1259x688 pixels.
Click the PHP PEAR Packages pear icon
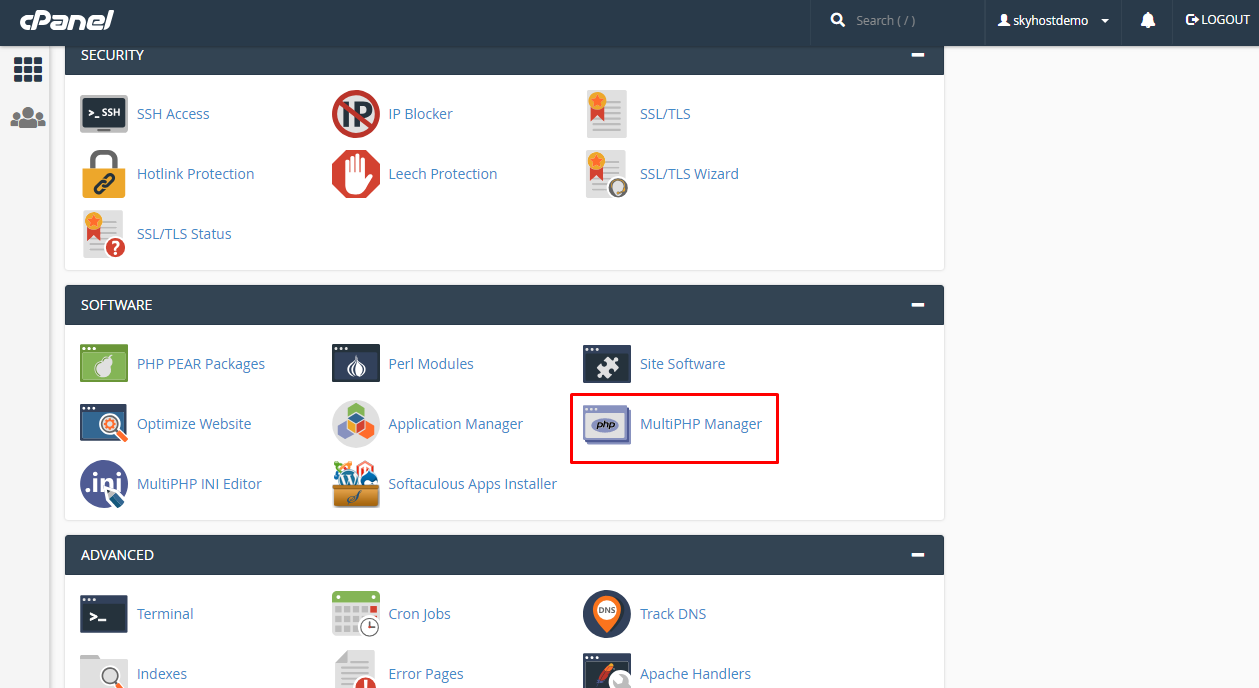pyautogui.click(x=104, y=364)
